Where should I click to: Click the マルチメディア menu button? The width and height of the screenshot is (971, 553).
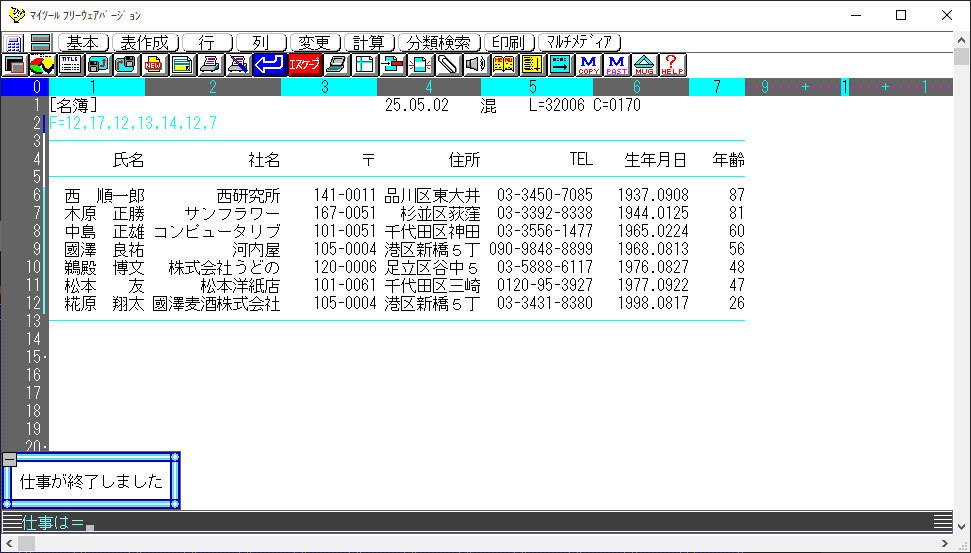581,43
